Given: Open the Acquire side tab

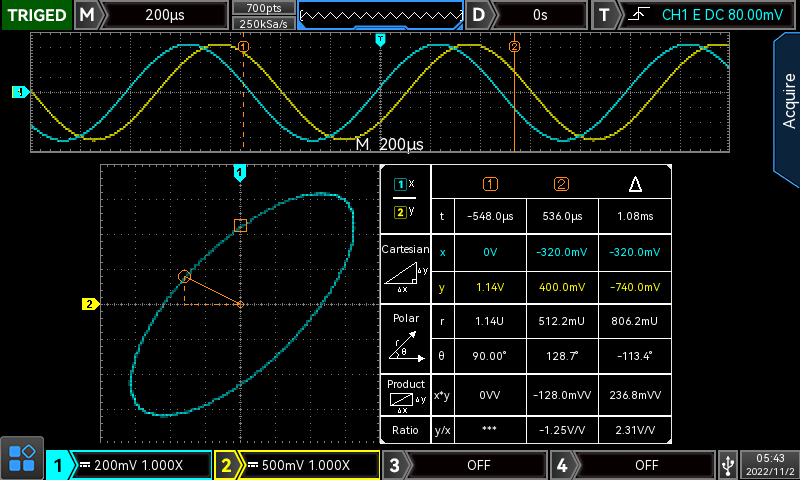Looking at the screenshot, I should tap(787, 98).
